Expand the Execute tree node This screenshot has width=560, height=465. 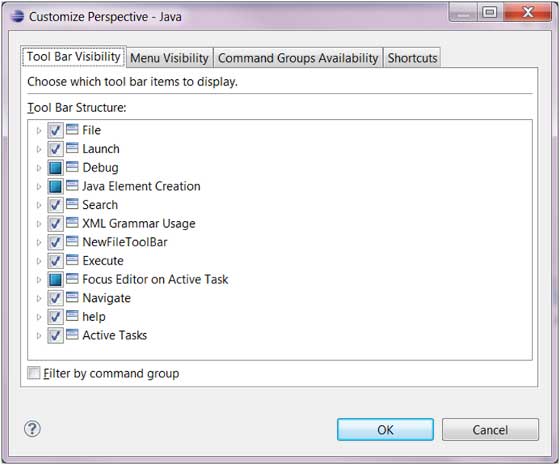(39, 261)
